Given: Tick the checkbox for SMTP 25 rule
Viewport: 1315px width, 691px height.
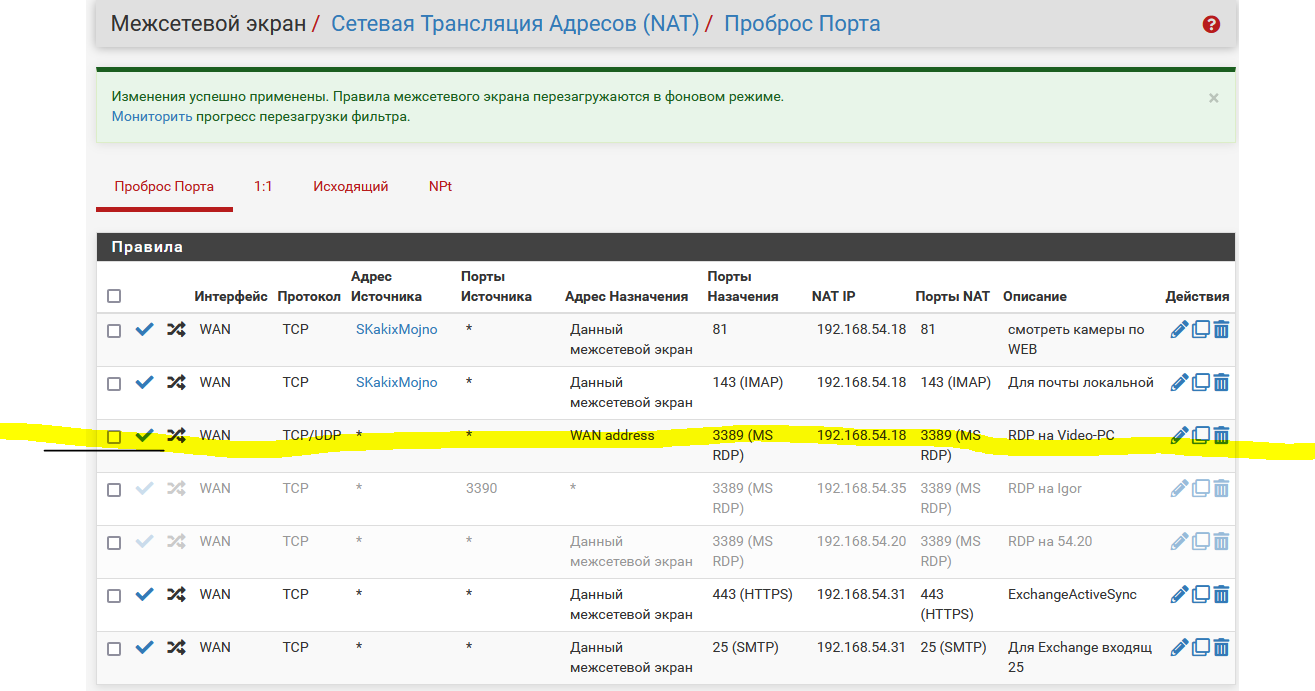Looking at the screenshot, I should 114,649.
